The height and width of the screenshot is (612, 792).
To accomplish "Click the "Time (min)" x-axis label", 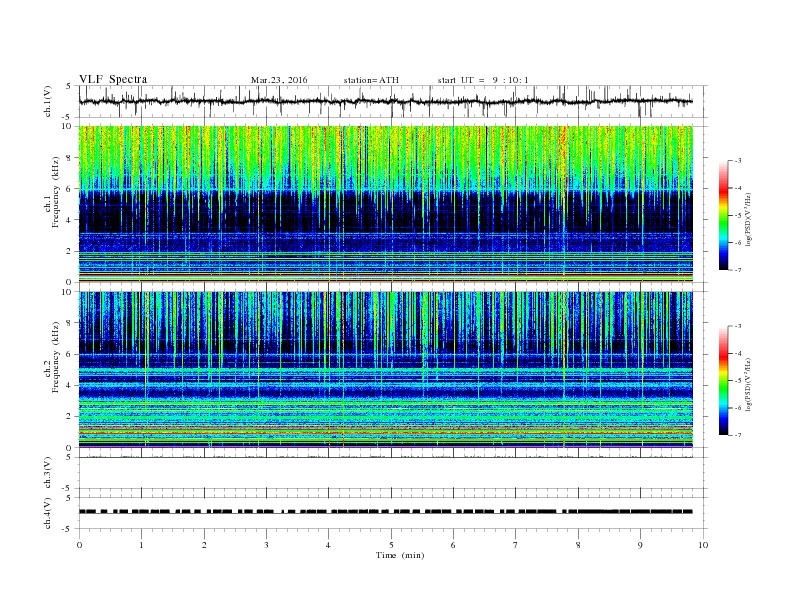I will (400, 555).
